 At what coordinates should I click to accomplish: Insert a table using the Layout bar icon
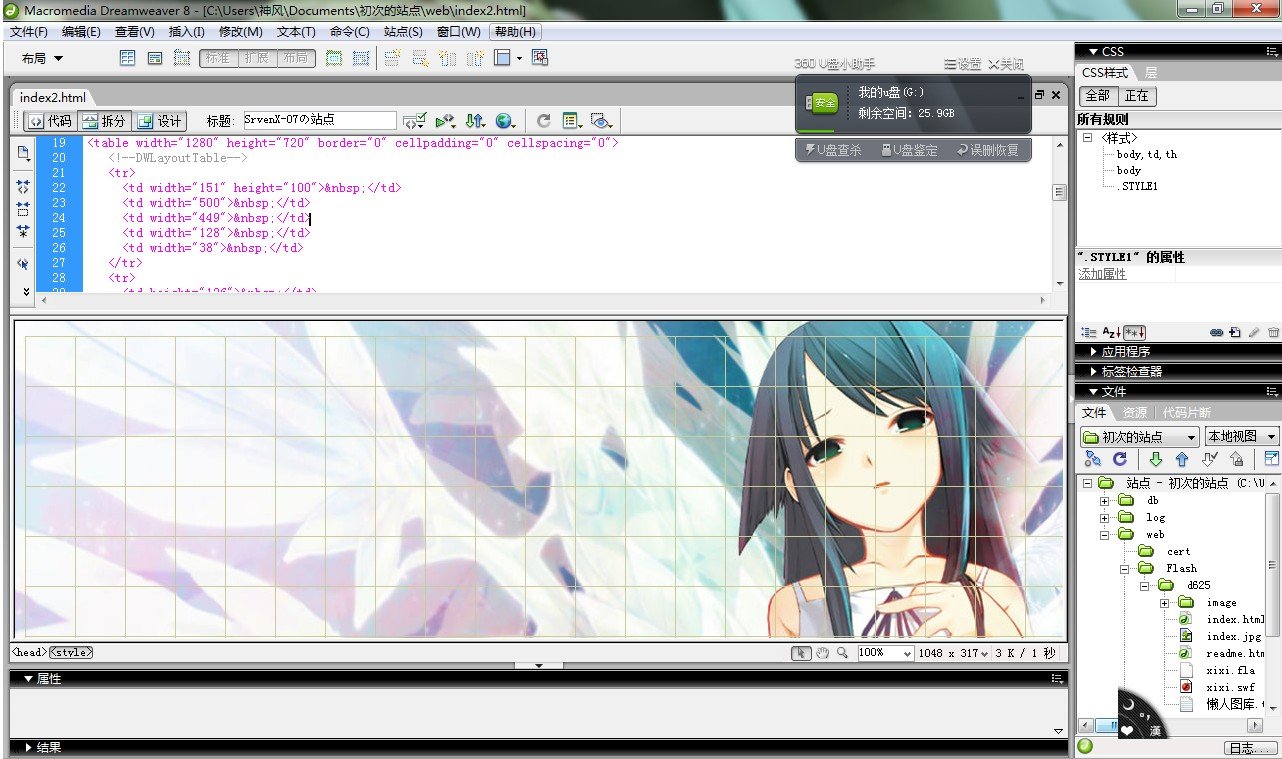click(128, 57)
